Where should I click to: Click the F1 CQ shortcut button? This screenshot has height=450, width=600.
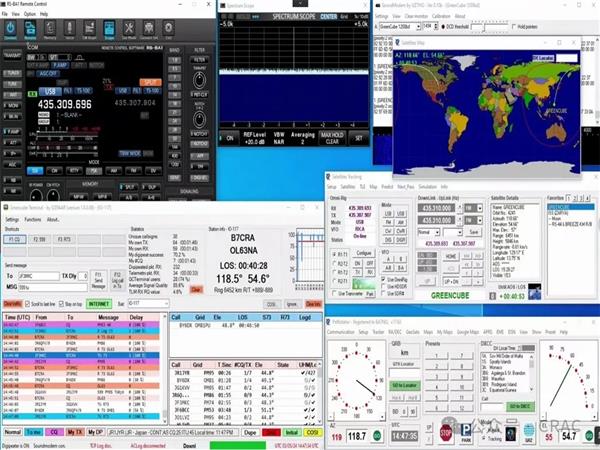(15, 239)
